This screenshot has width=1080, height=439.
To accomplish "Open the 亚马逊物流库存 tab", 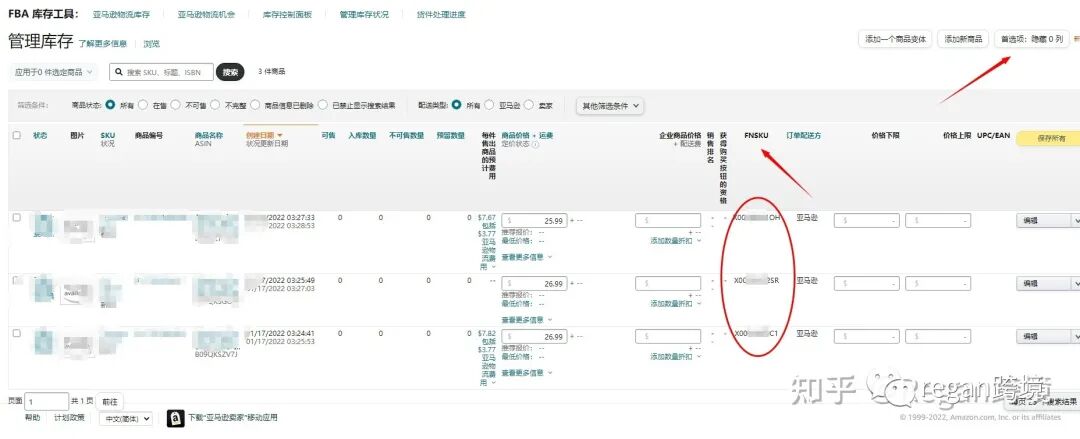I will (x=121, y=14).
